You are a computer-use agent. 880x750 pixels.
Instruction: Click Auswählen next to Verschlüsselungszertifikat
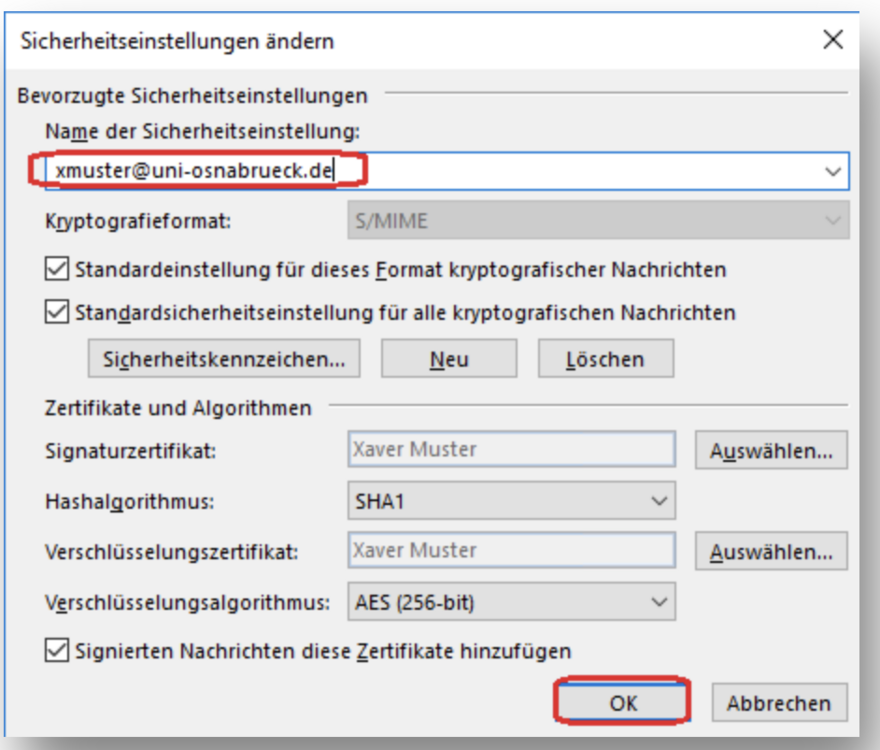click(772, 549)
